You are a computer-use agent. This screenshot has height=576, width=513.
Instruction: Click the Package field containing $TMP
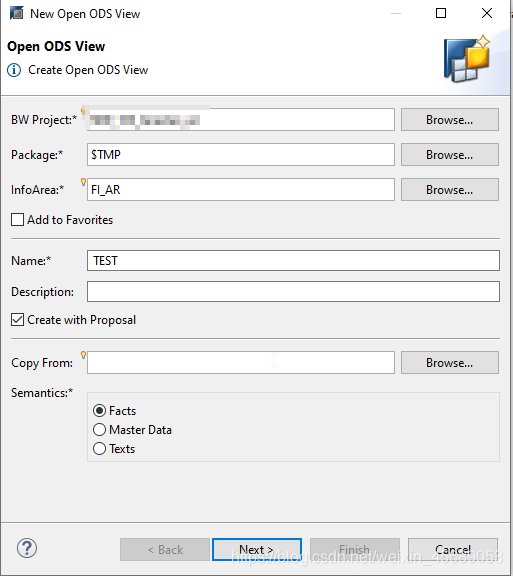coord(241,155)
